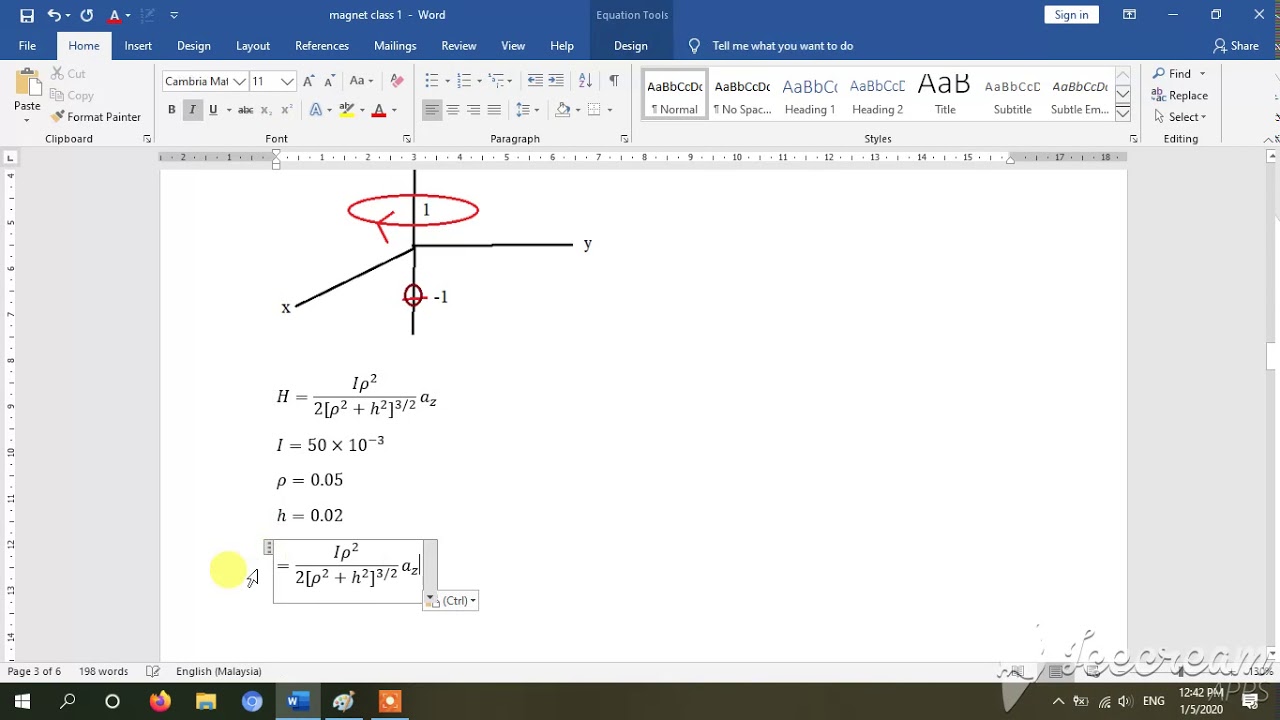The height and width of the screenshot is (720, 1280).
Task: Click the English (Malaysia) language indicator
Action: tap(219, 672)
